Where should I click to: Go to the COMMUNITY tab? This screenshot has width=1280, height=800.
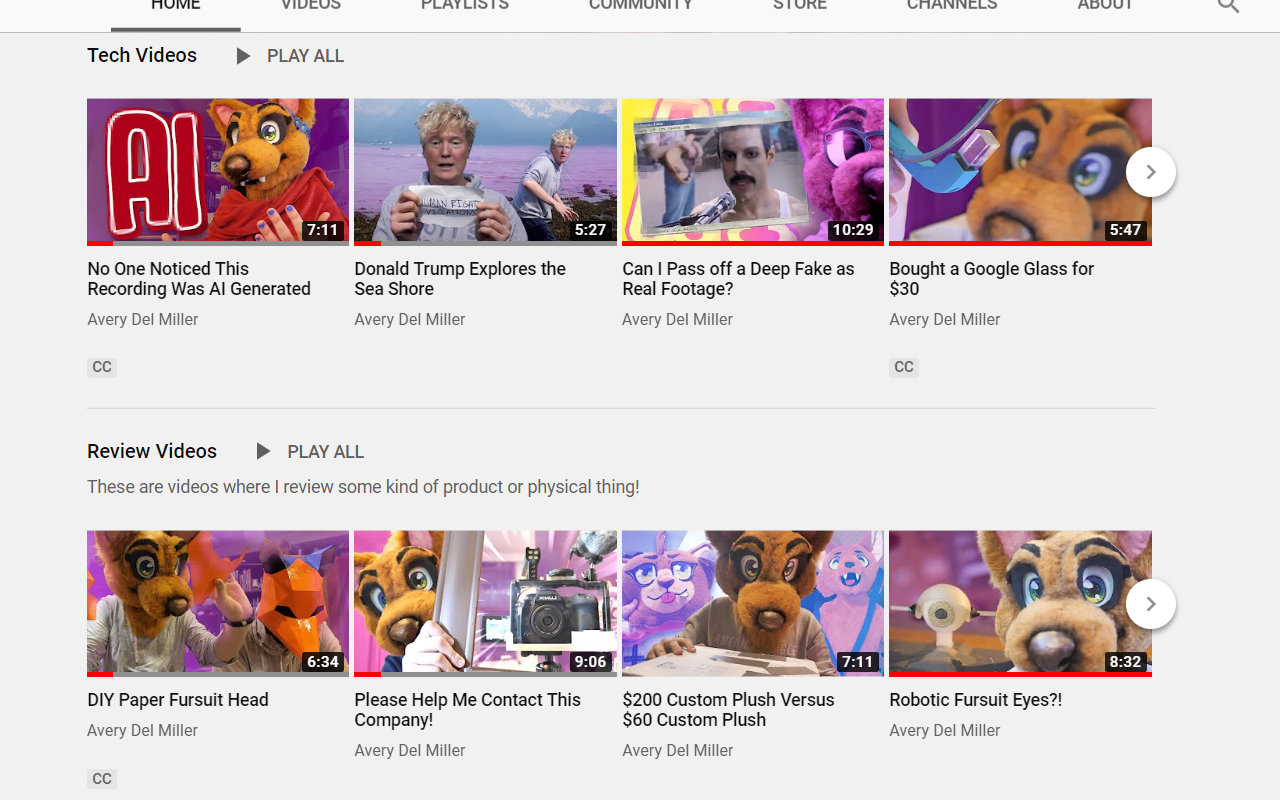pos(641,6)
